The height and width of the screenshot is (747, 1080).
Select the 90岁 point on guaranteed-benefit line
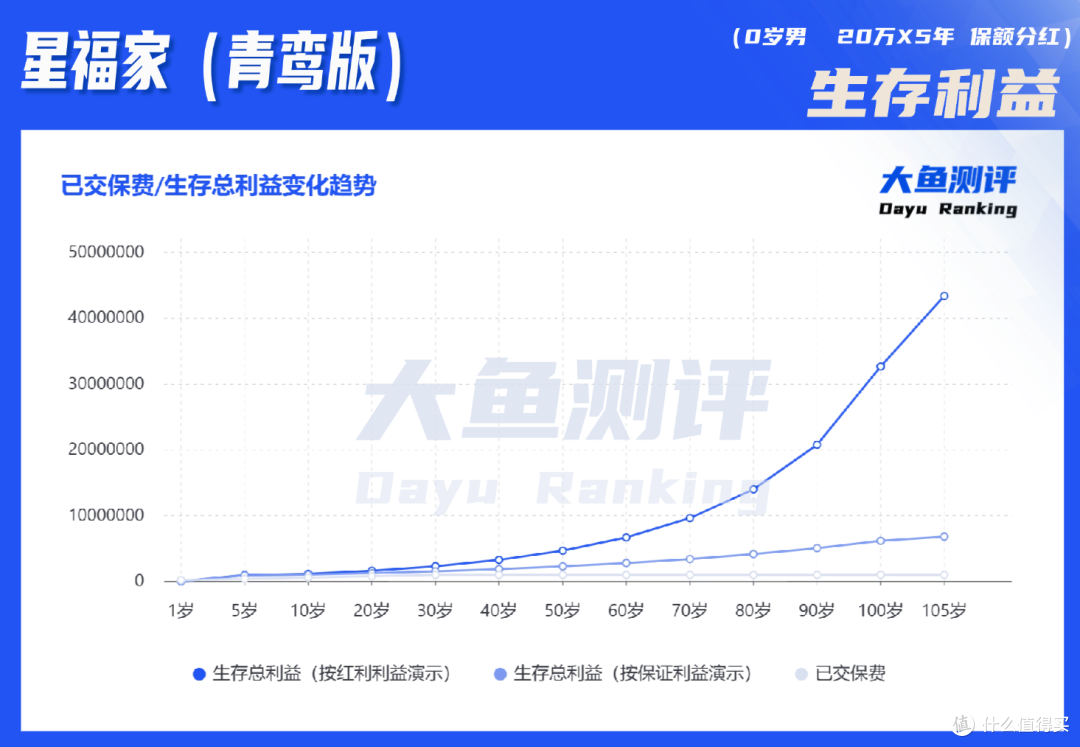pyautogui.click(x=817, y=548)
